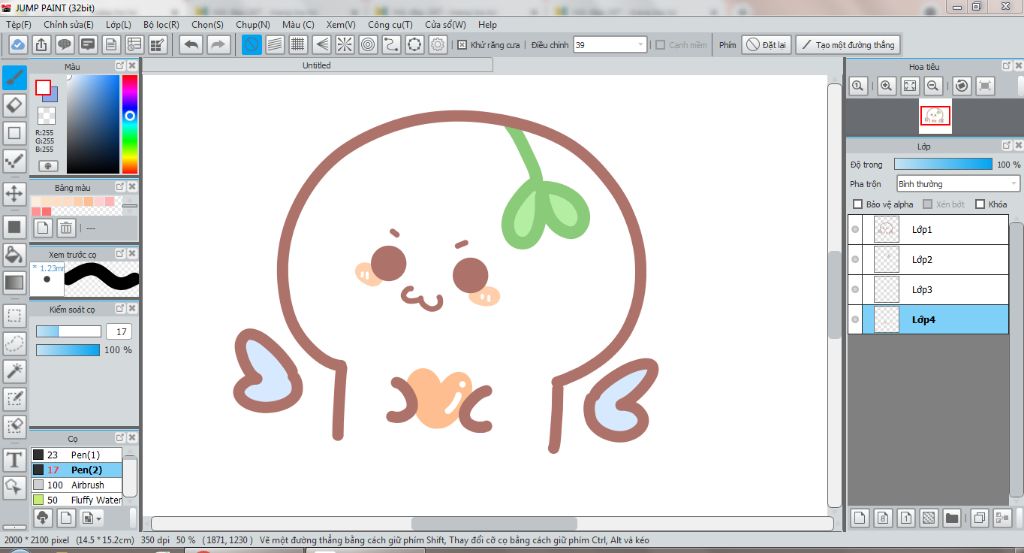Select the Lasso selection tool
Image resolution: width=1024 pixels, height=553 pixels.
pyautogui.click(x=14, y=343)
